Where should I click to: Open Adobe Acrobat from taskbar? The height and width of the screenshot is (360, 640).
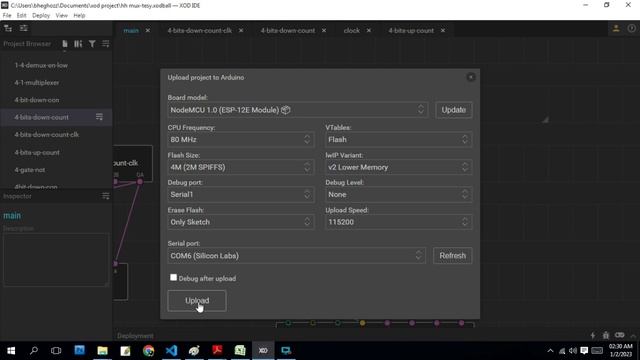click(x=217, y=351)
